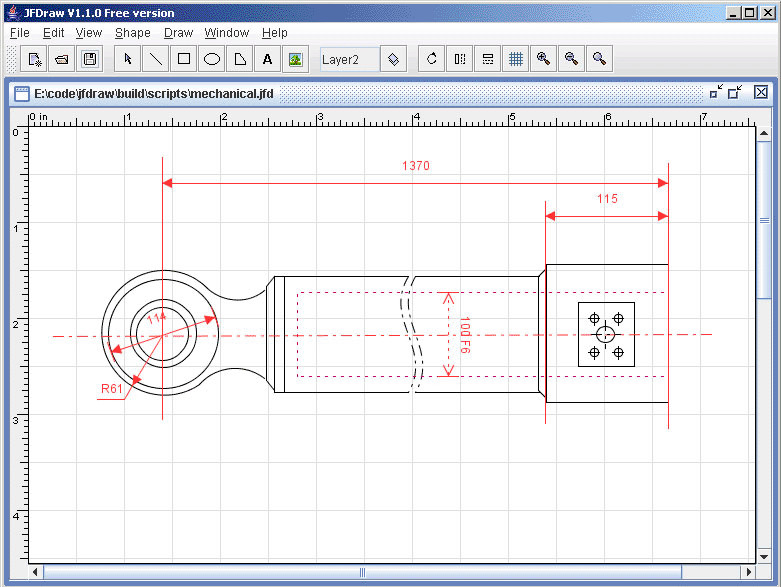
Task: Click the horizontal scrollbar thumb
Action: pyautogui.click(x=362, y=572)
